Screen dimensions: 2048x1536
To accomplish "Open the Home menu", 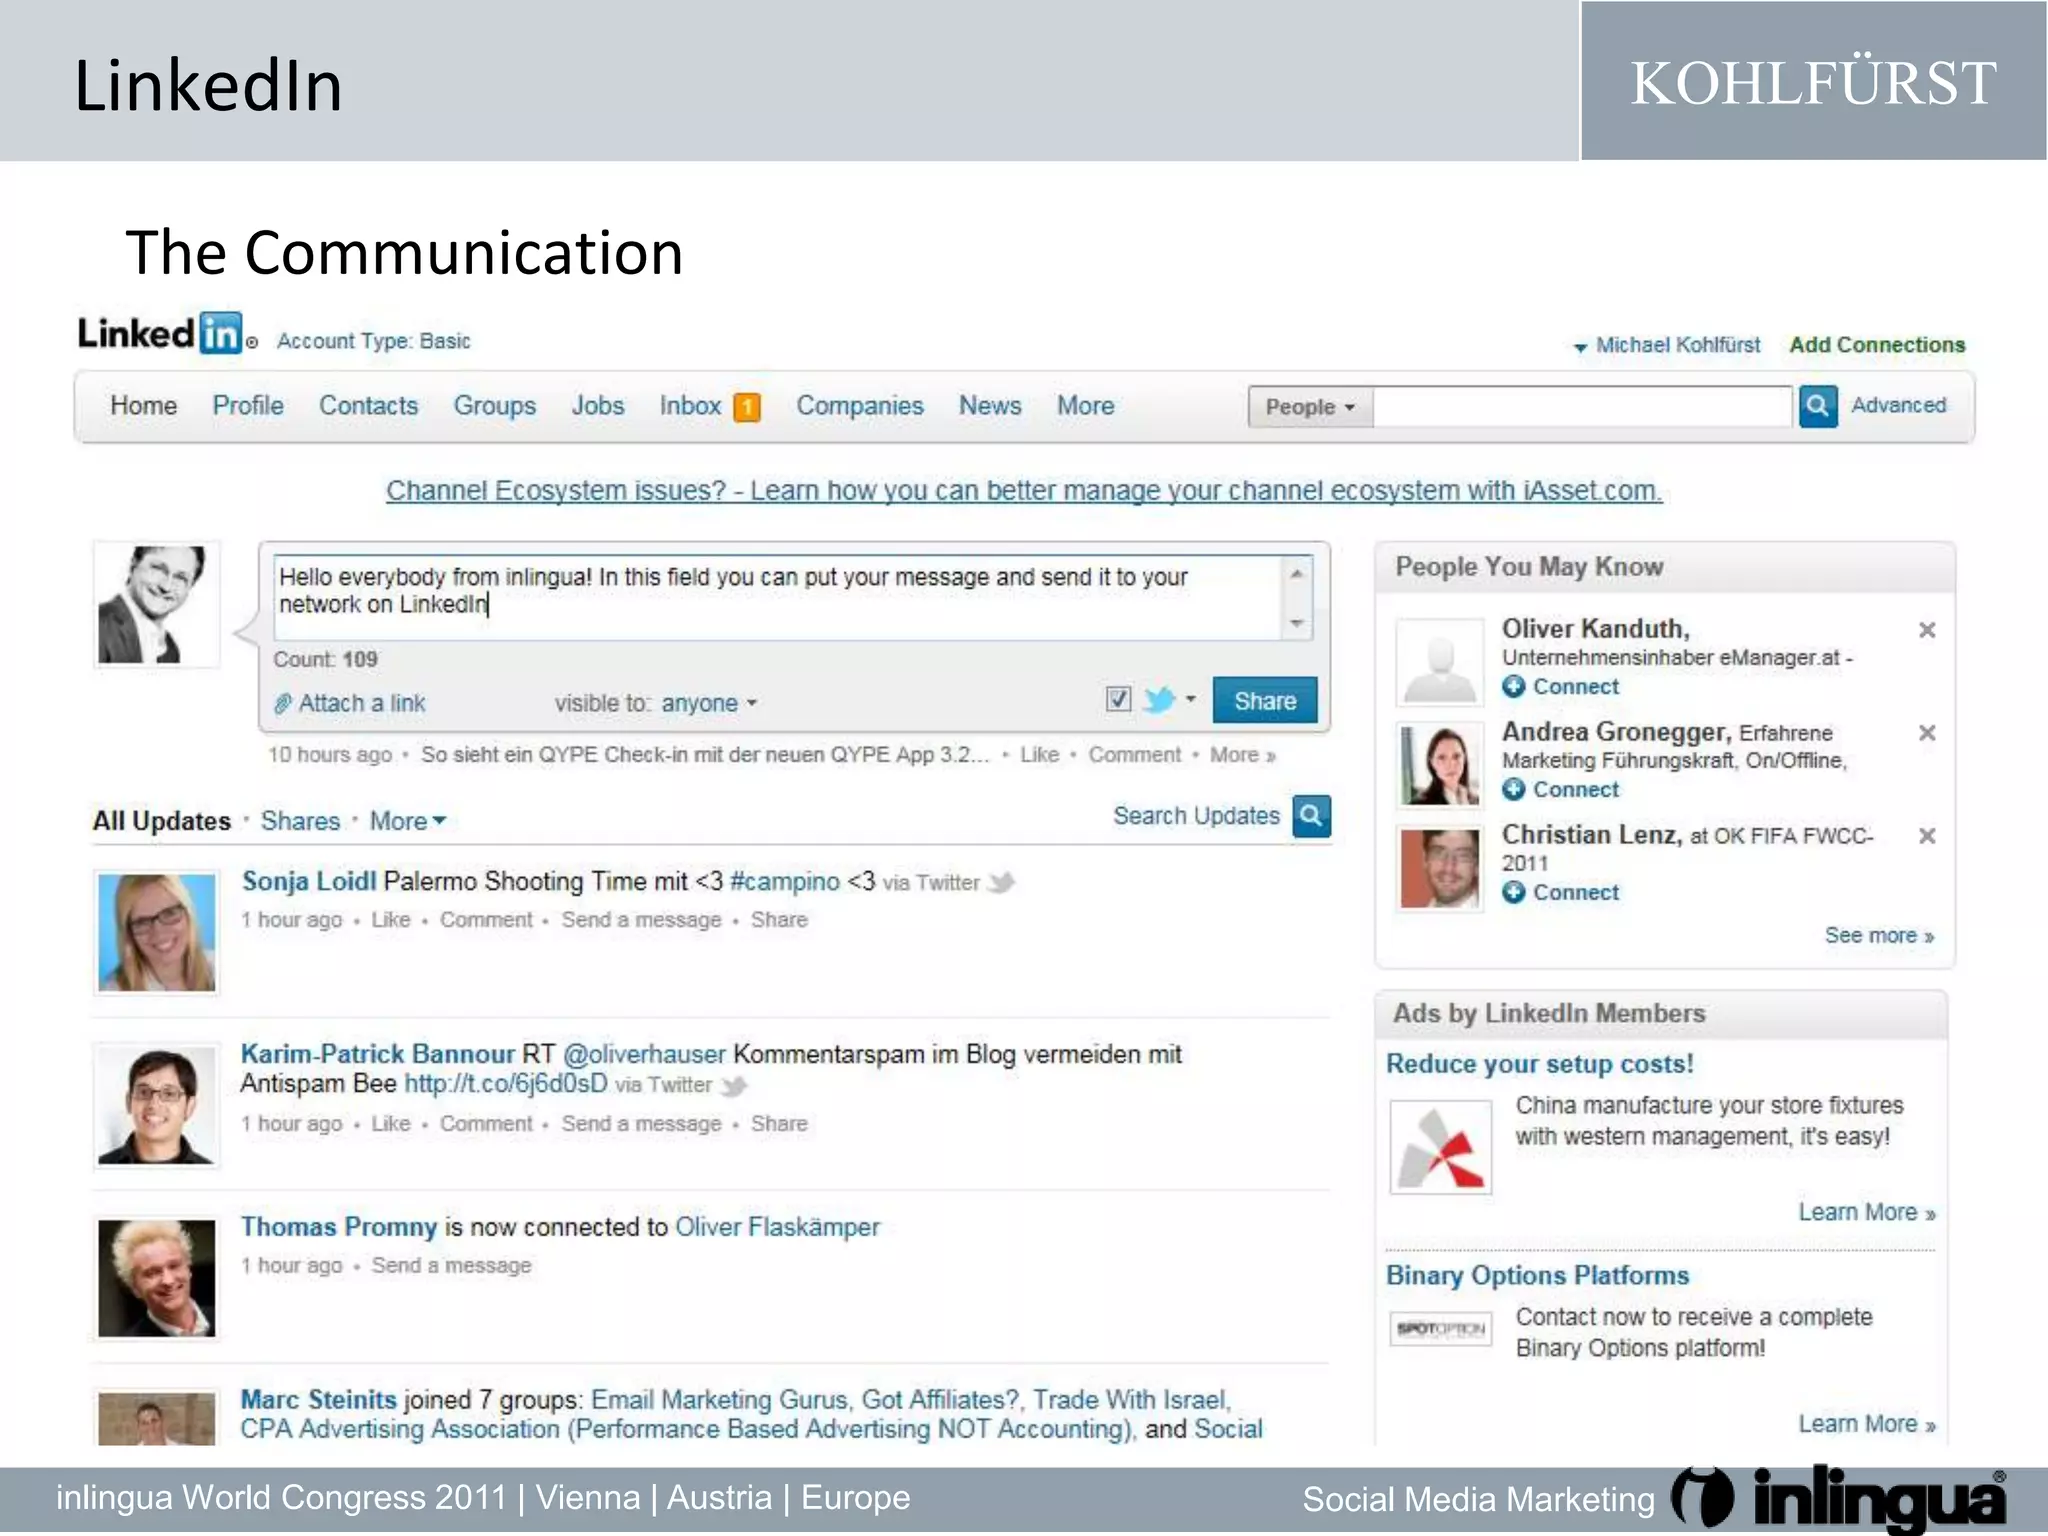I will pyautogui.click(x=144, y=406).
